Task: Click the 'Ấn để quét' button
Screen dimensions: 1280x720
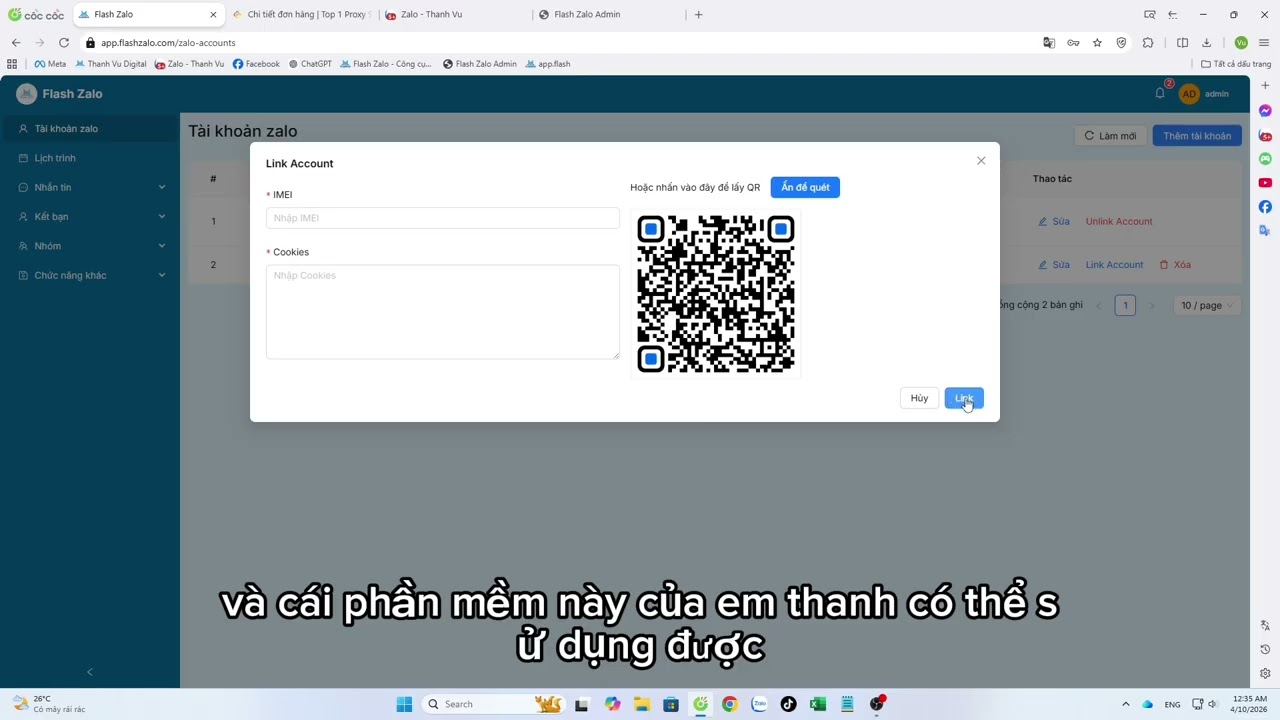Action: pos(805,187)
